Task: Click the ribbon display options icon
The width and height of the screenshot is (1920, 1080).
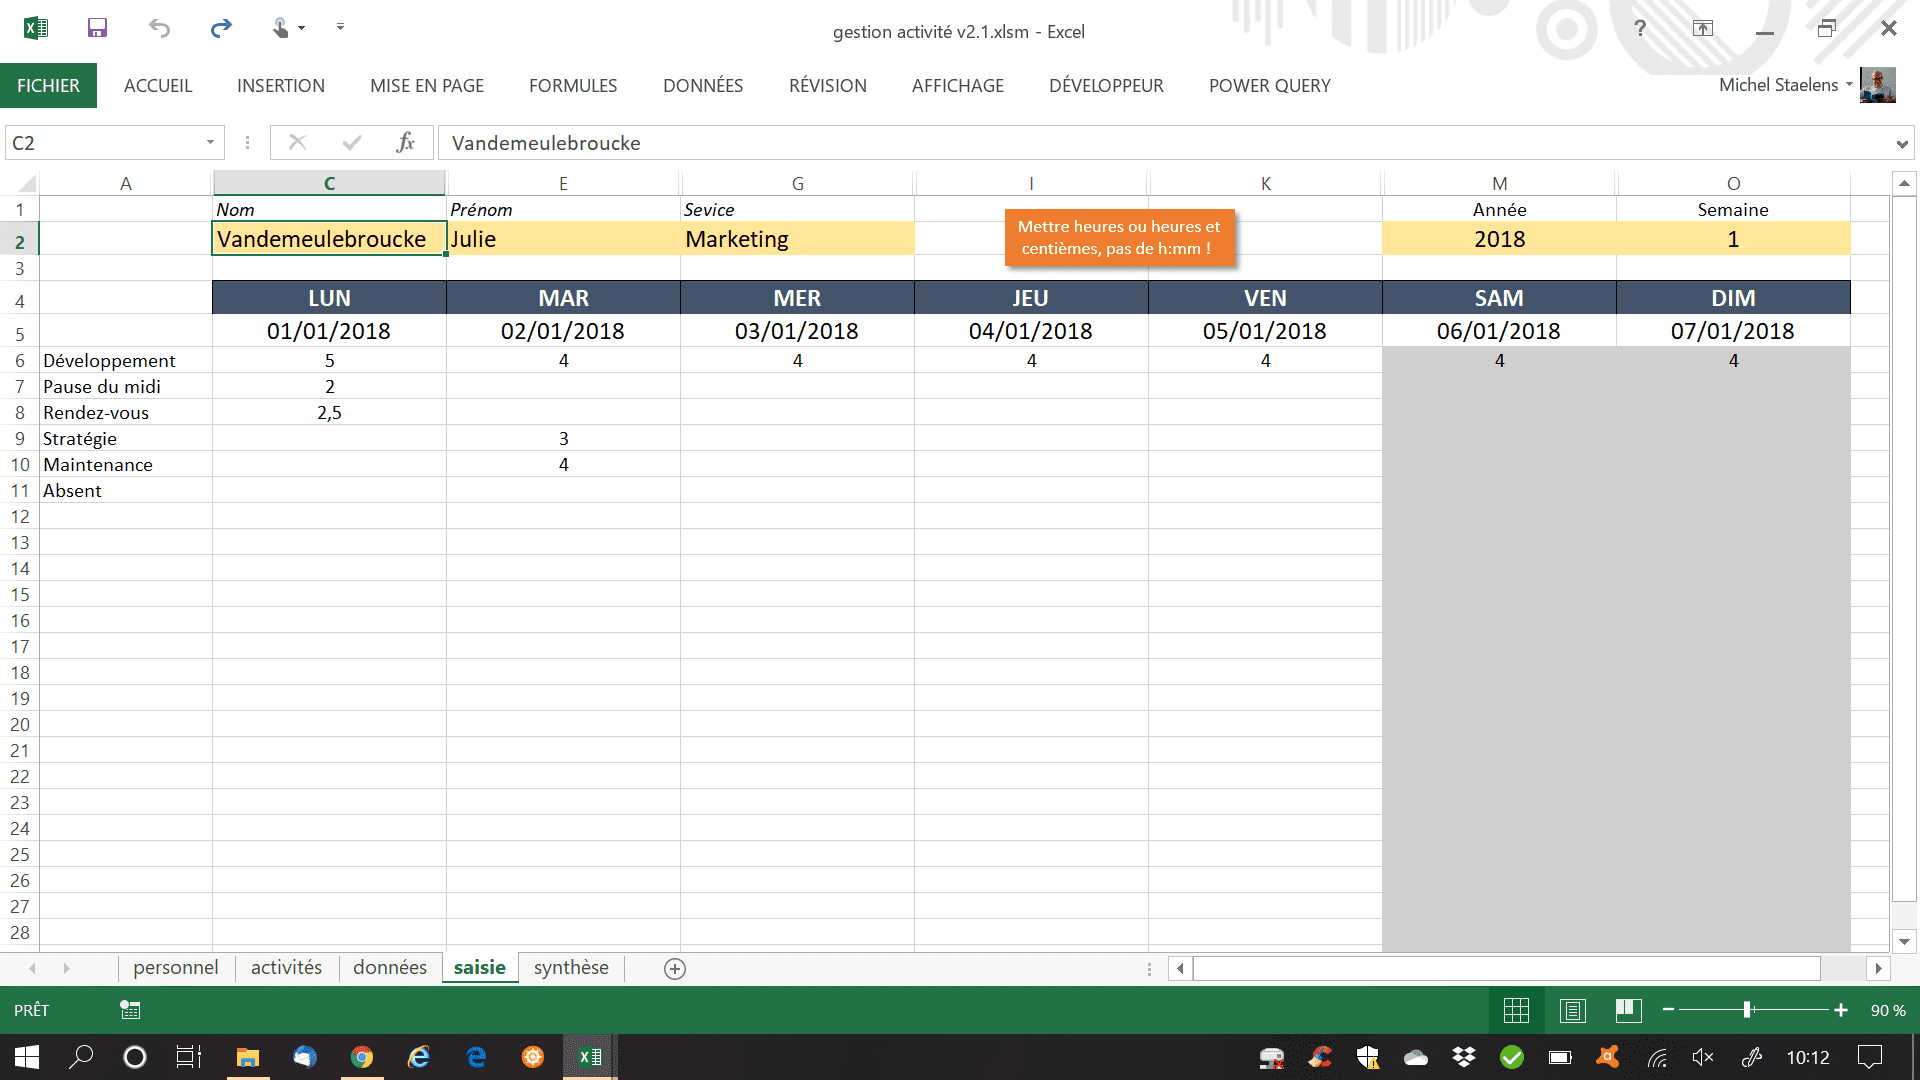Action: 1703,28
